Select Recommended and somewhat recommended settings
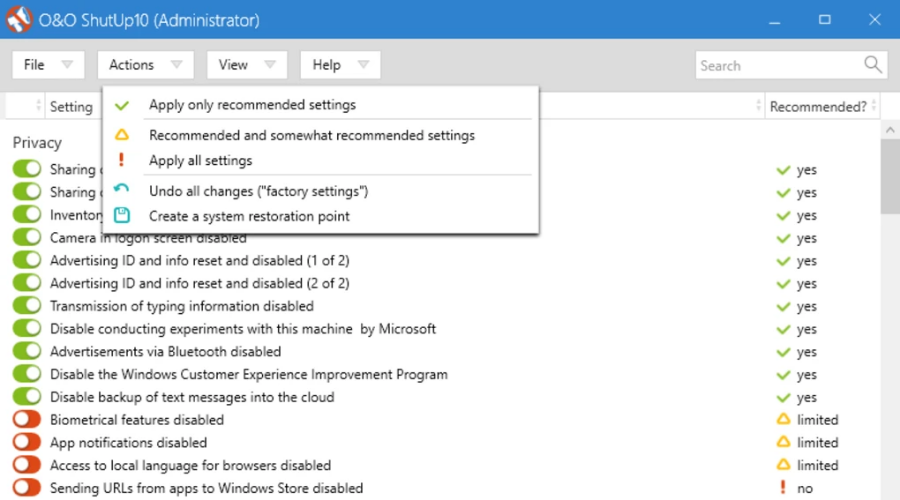The height and width of the screenshot is (500, 900). pos(321,135)
